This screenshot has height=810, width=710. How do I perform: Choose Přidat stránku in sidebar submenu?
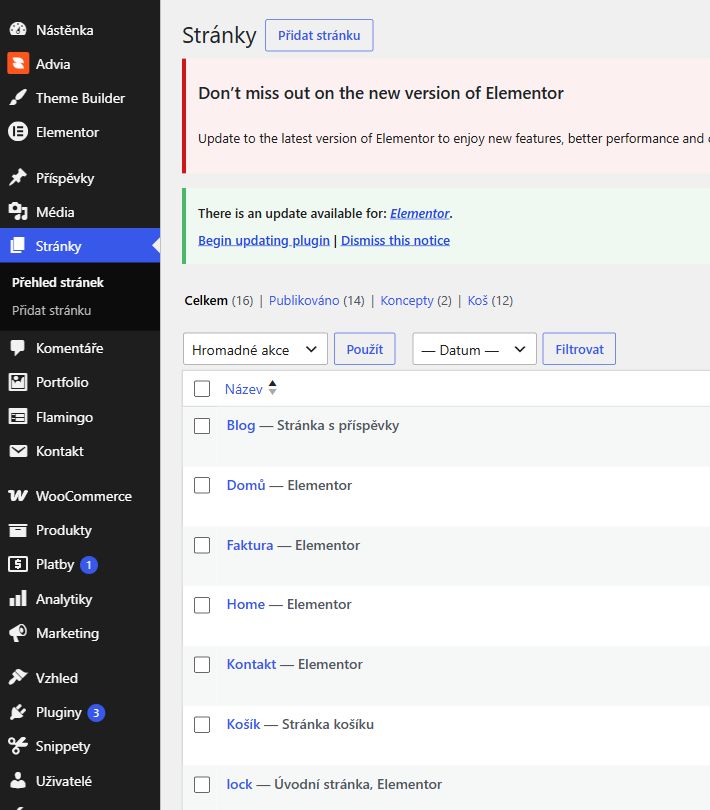52,310
